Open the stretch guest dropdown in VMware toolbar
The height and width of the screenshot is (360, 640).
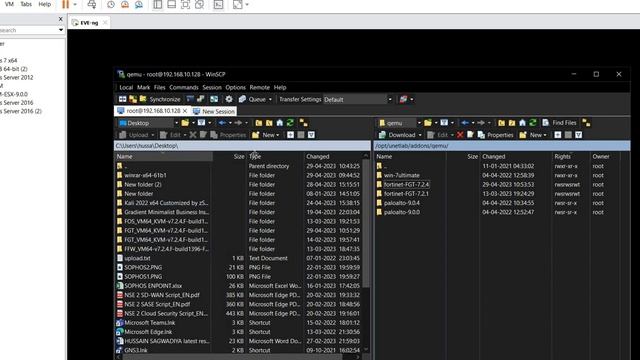pos(247,5)
